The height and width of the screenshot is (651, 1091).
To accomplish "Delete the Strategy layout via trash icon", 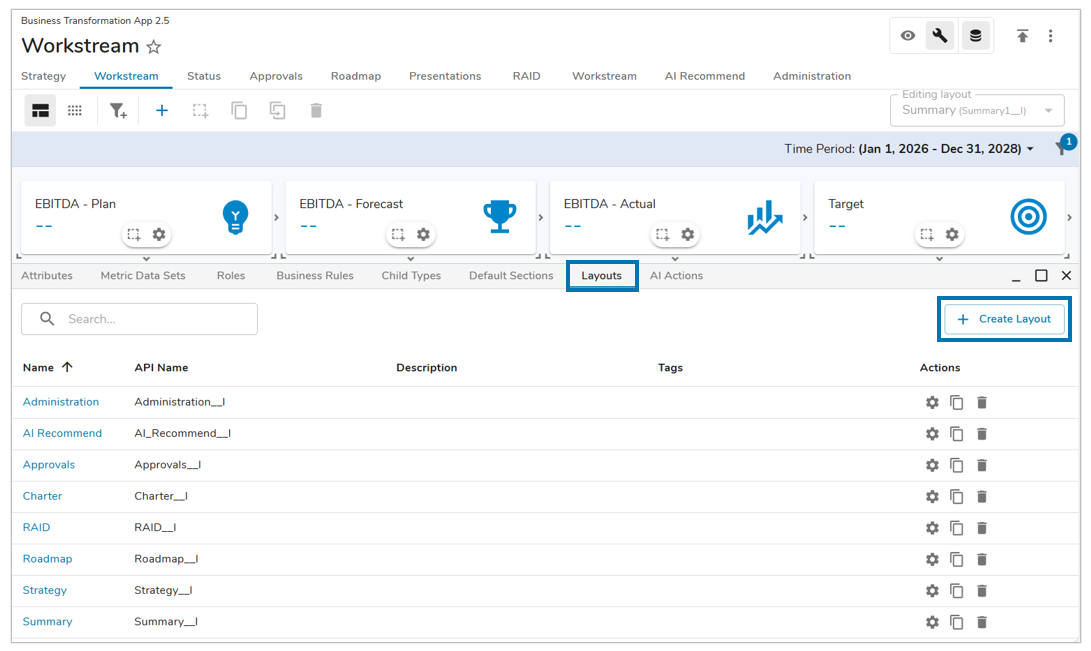I will (x=982, y=590).
